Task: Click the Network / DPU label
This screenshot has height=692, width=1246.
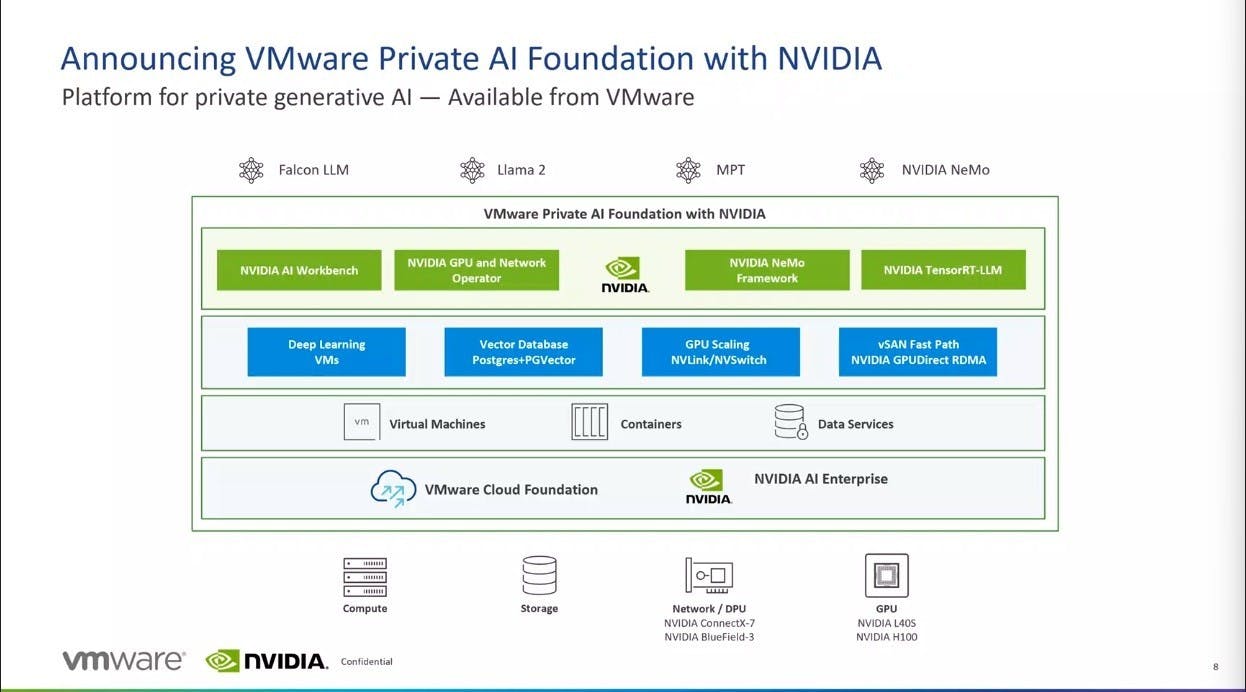Action: [x=709, y=609]
